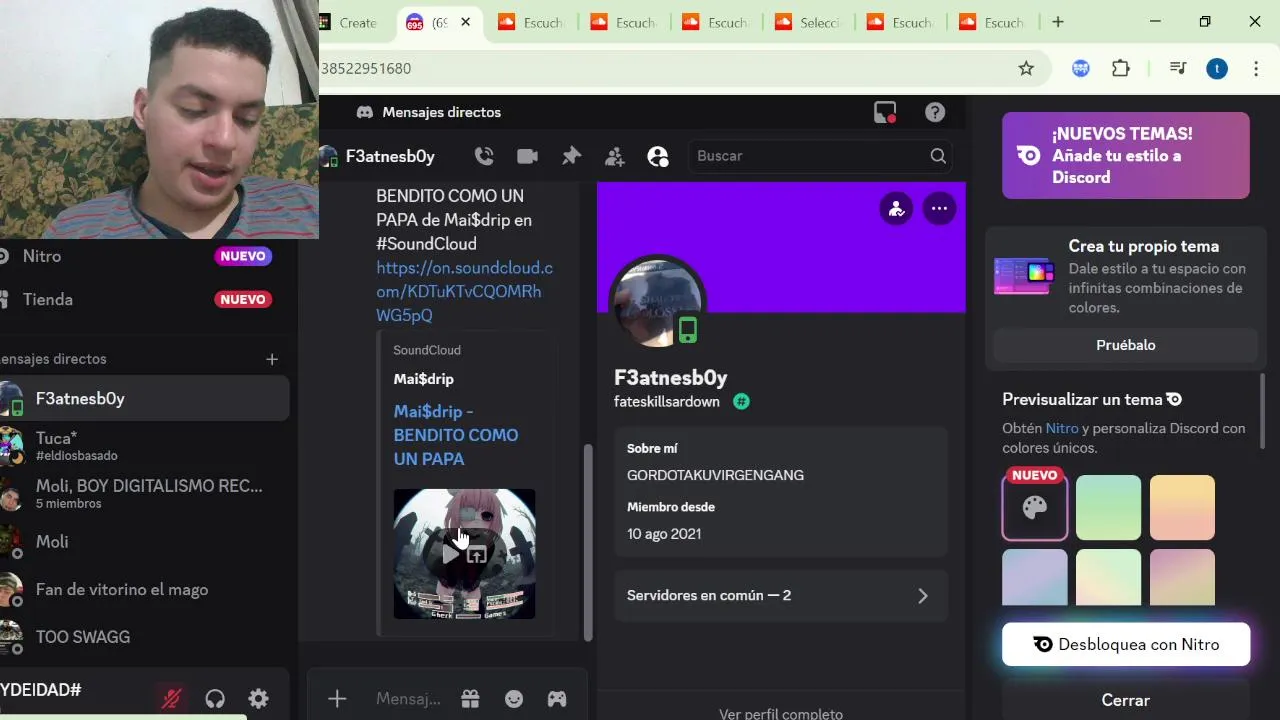Switch to the Selecci SoundCloud tab
Screen dimensions: 1280x720
[811, 22]
